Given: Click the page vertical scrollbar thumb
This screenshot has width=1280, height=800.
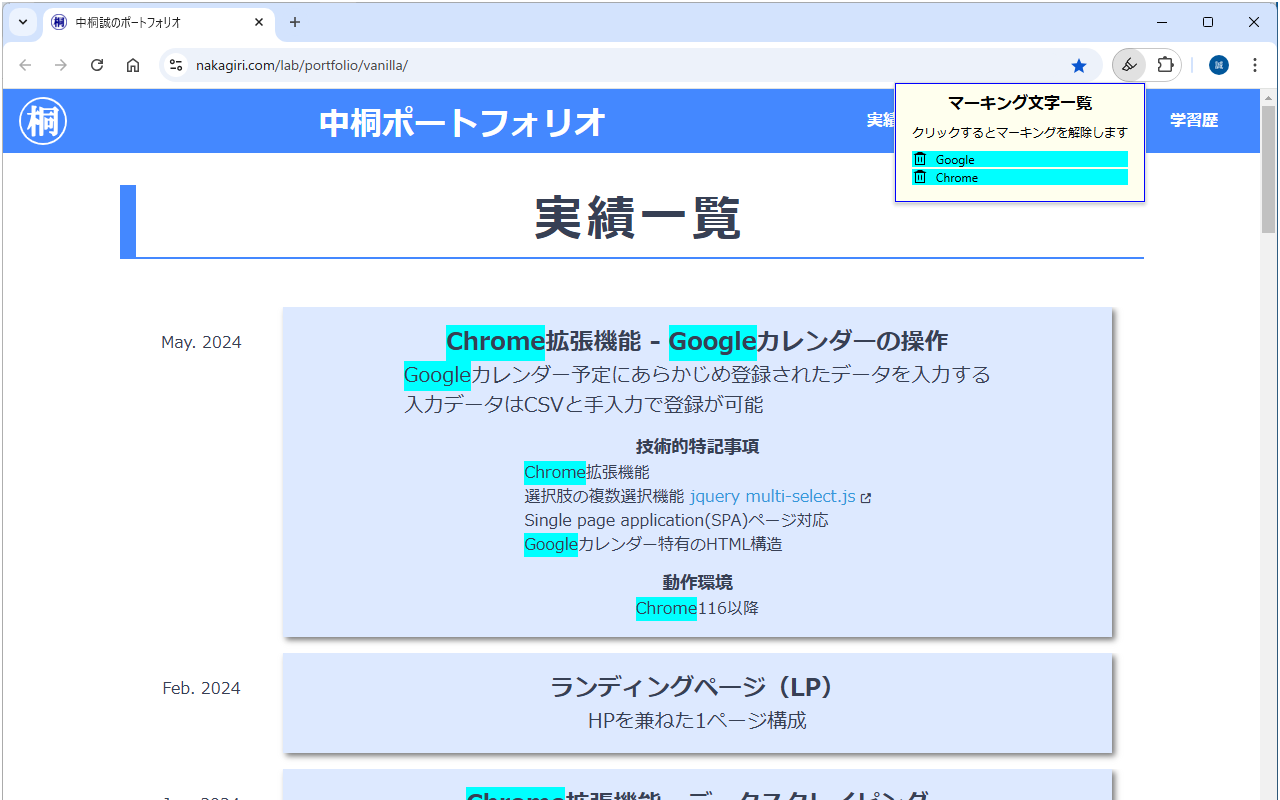Looking at the screenshot, I should 1269,169.
